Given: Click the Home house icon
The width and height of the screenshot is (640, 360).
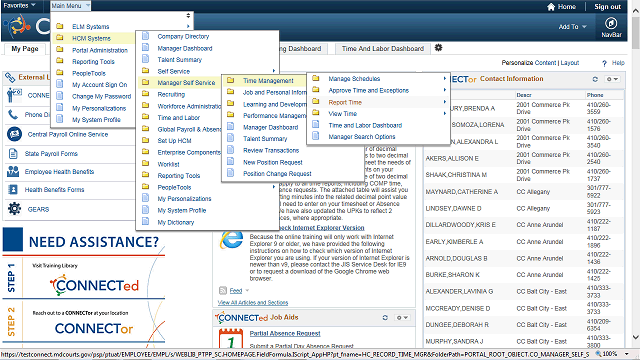Looking at the screenshot, I should click(551, 7).
